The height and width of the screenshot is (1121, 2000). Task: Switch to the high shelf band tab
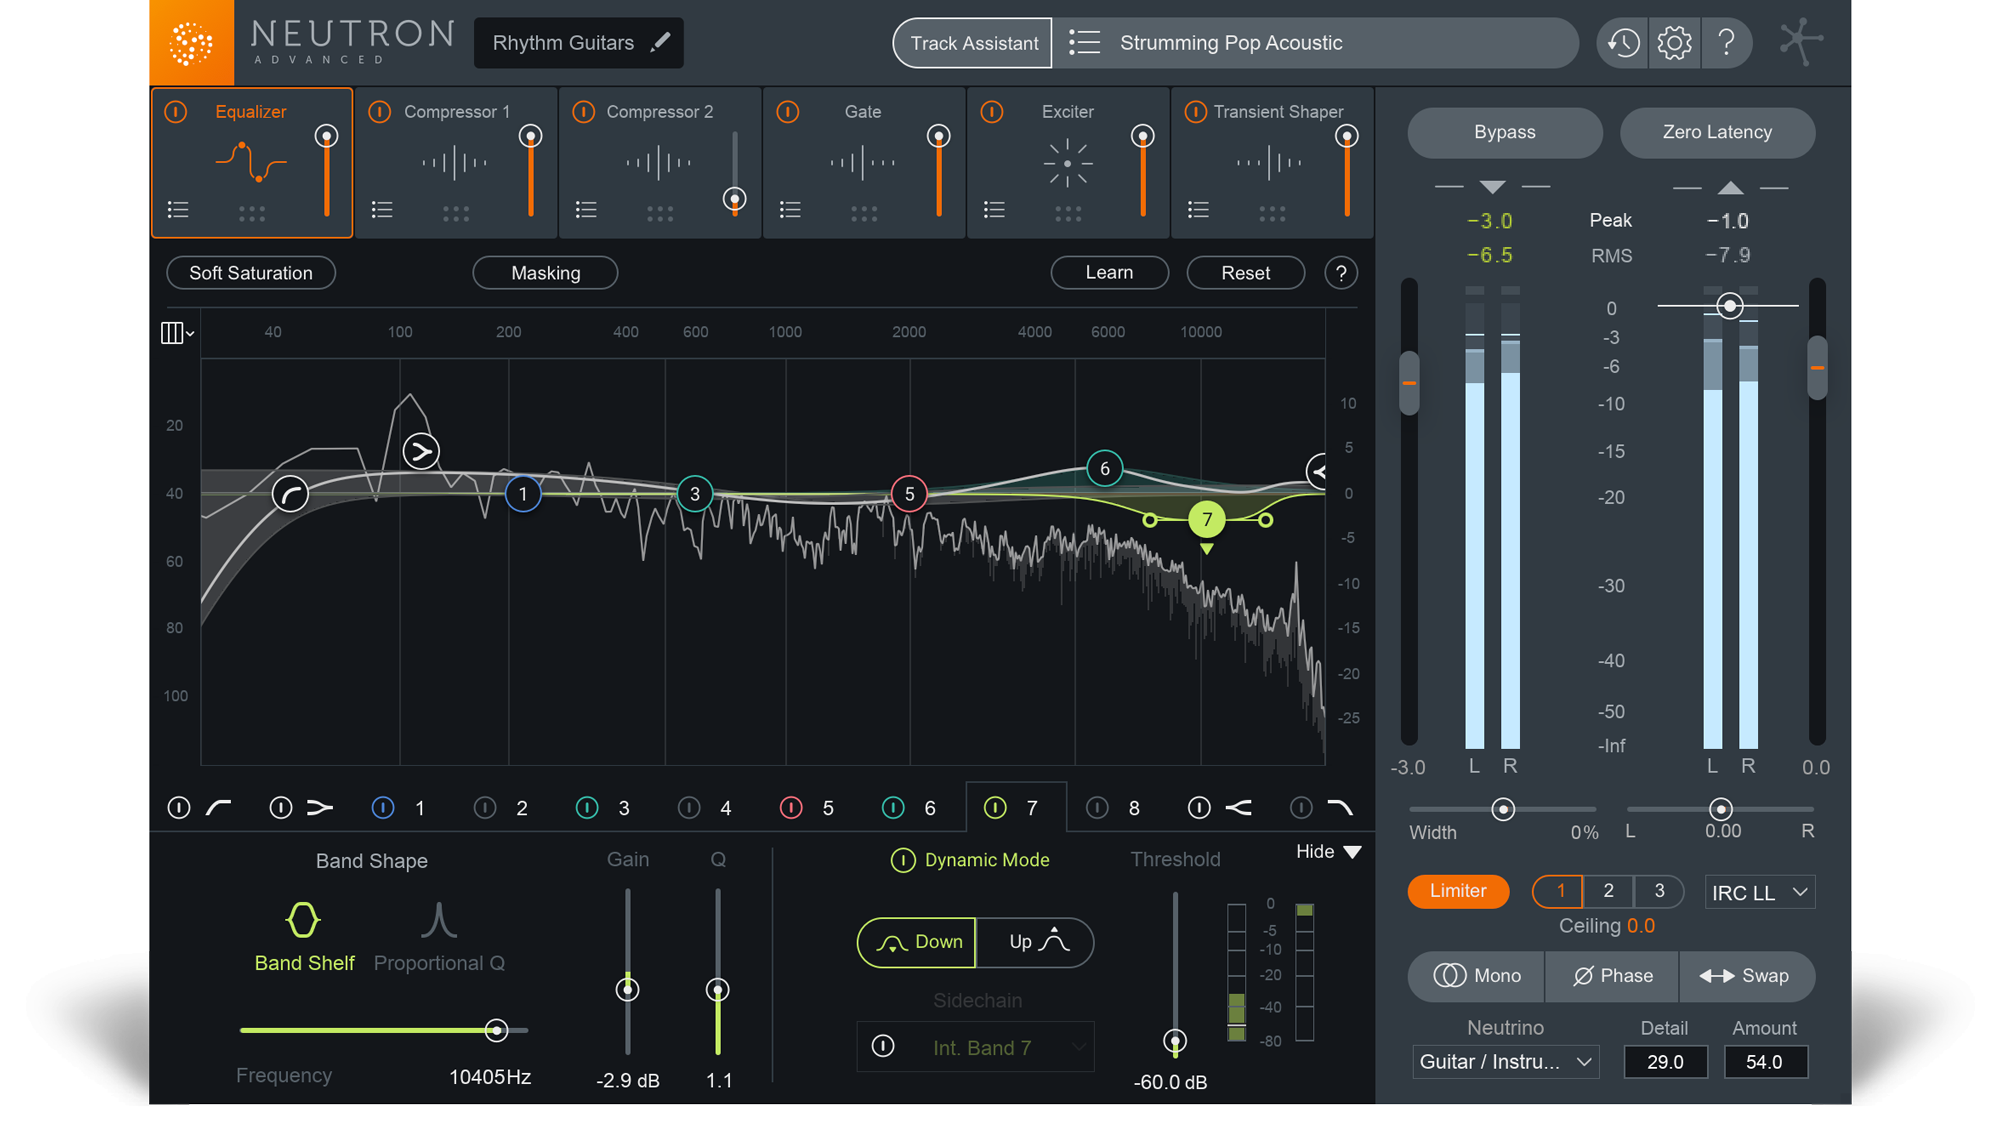click(1239, 808)
